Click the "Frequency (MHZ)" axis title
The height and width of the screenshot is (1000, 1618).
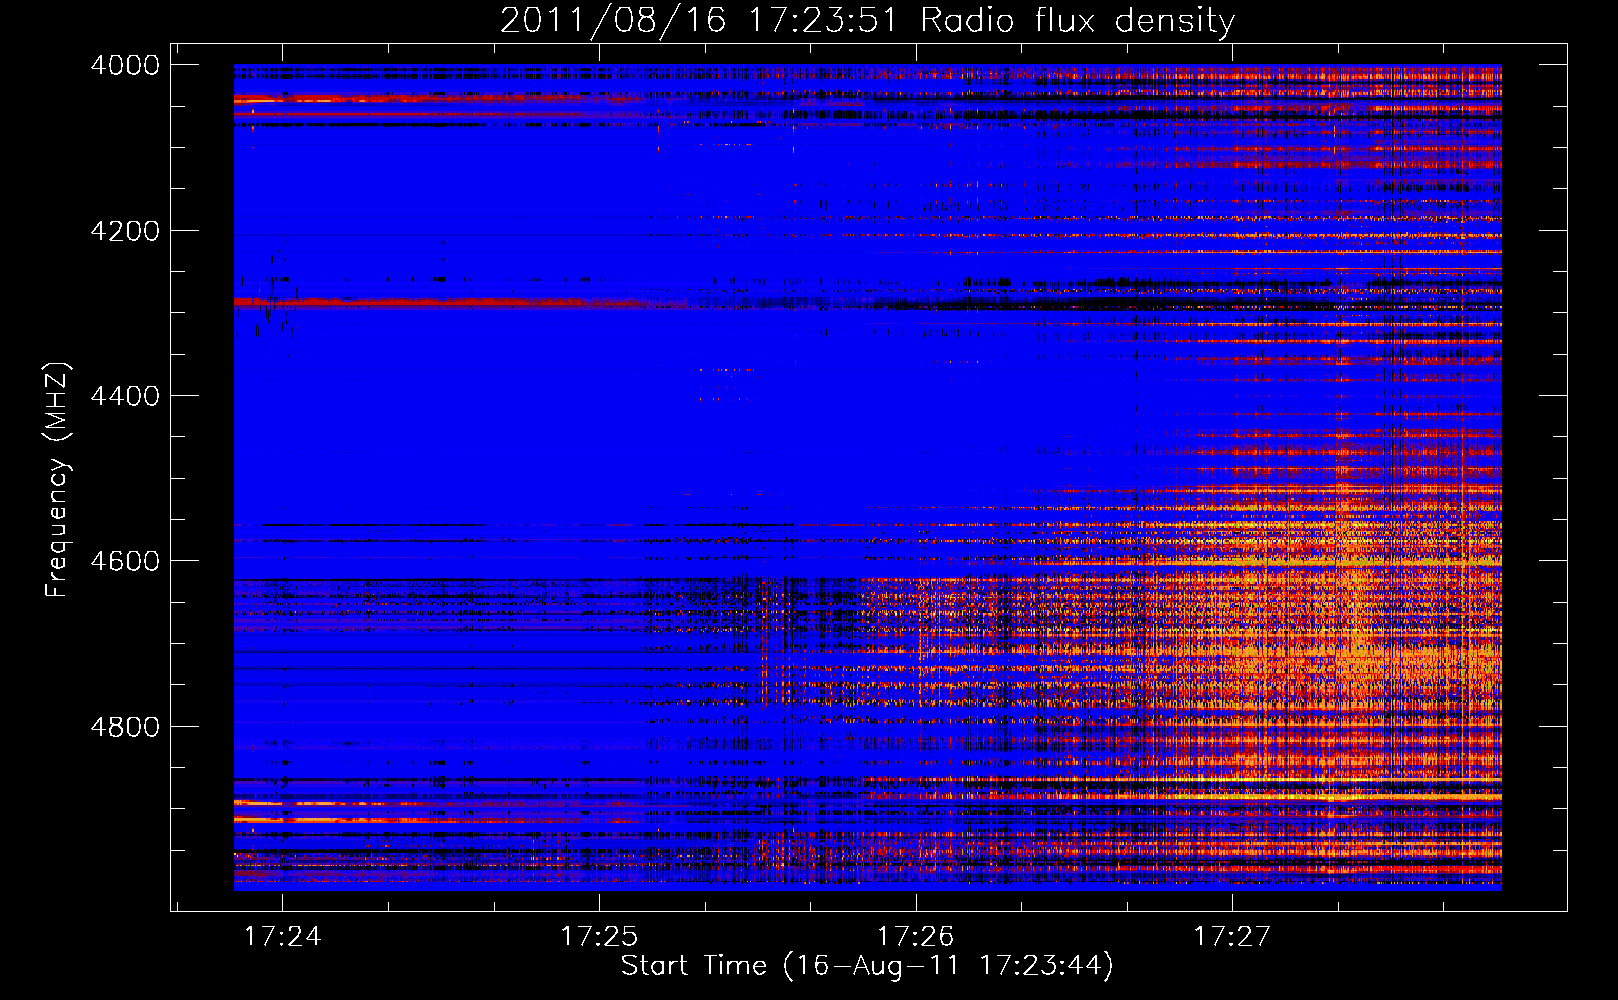57,480
